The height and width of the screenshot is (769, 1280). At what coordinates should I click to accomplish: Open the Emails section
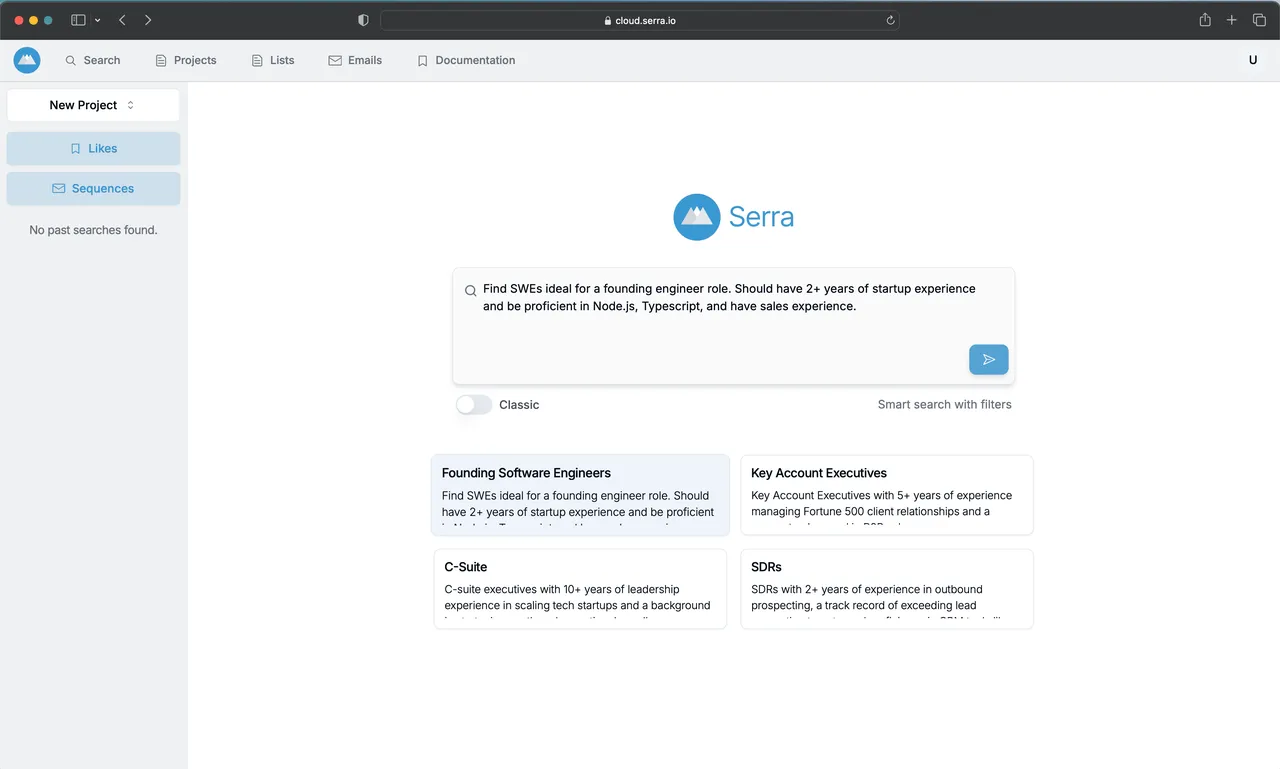click(355, 60)
